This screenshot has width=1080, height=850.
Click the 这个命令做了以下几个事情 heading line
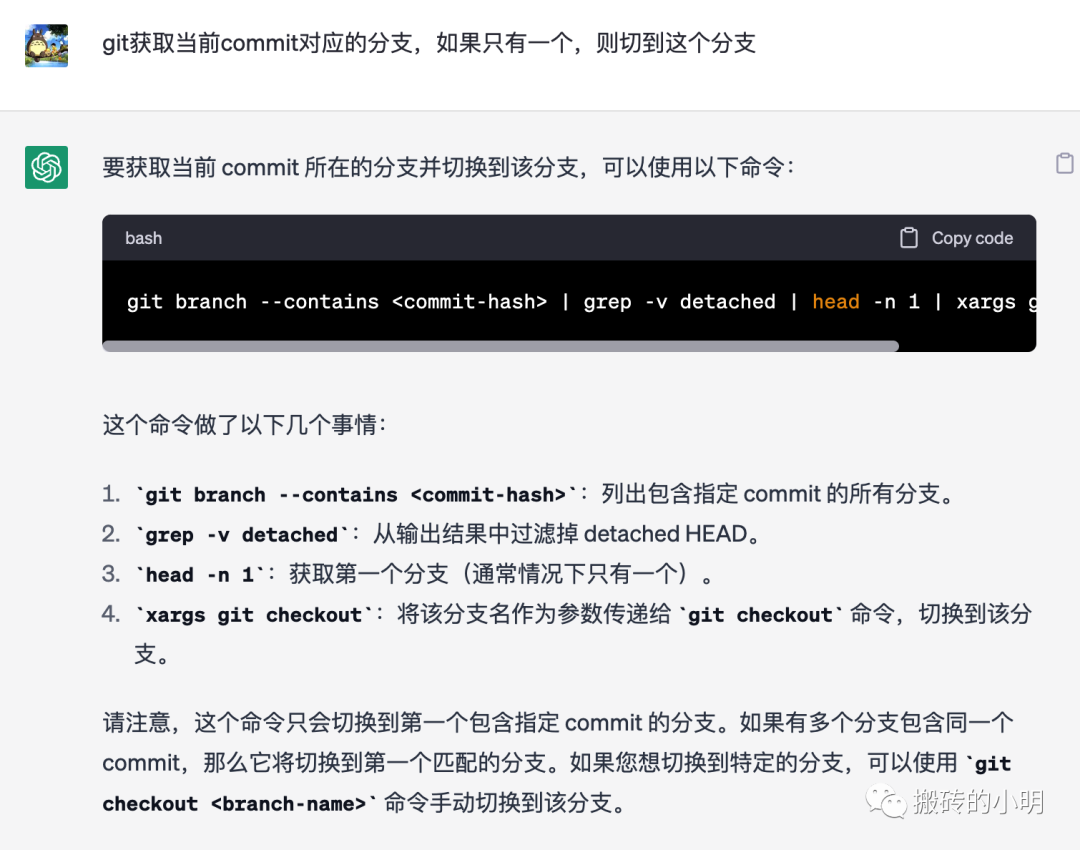(x=245, y=425)
